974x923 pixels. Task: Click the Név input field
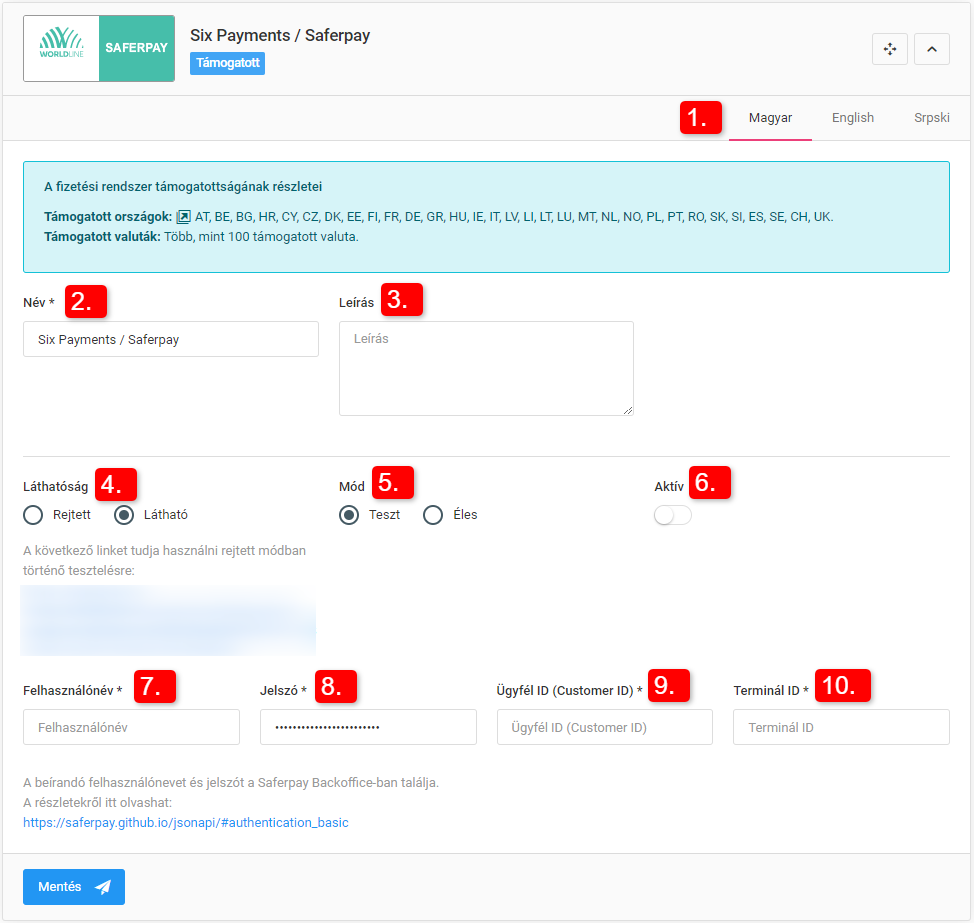coord(171,339)
